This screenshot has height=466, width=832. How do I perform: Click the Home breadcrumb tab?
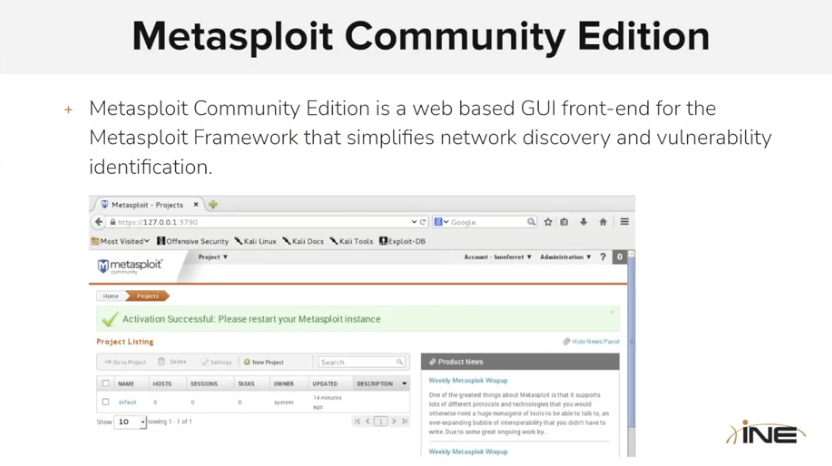111,296
